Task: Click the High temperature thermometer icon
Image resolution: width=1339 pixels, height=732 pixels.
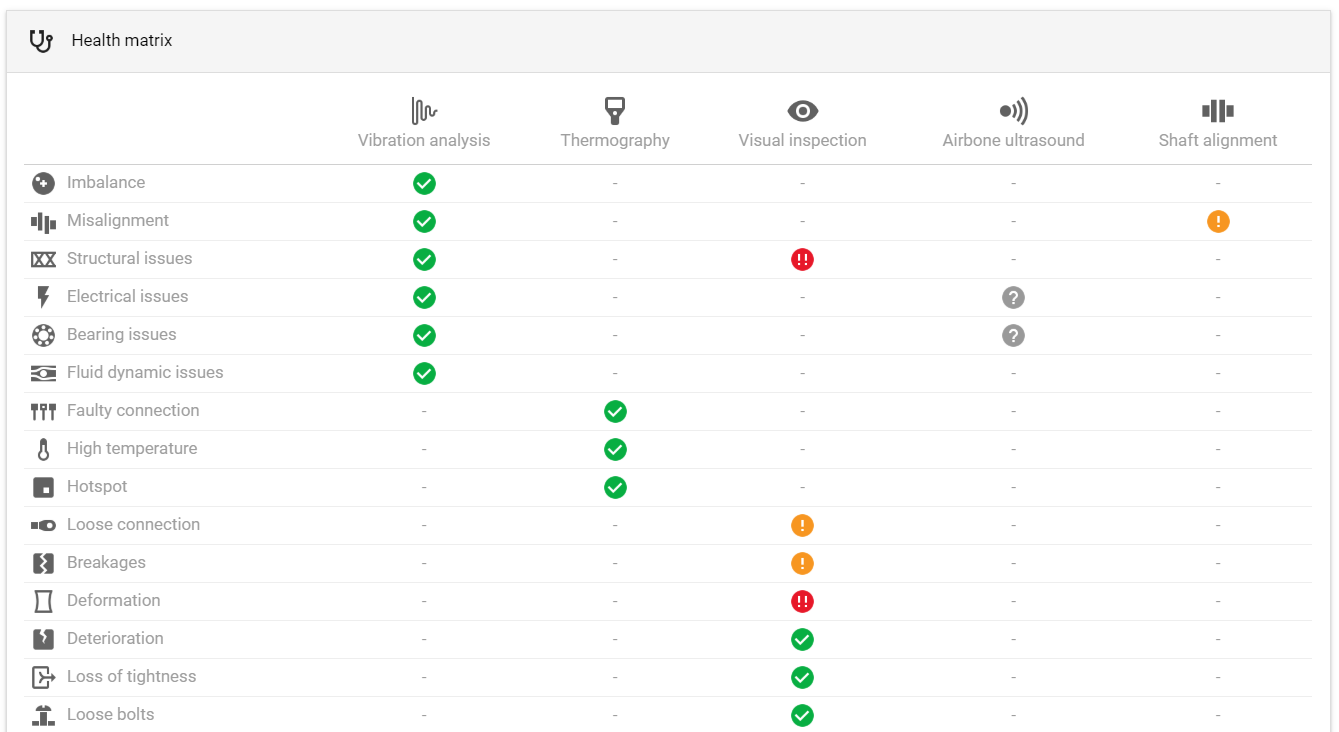Action: pos(43,449)
